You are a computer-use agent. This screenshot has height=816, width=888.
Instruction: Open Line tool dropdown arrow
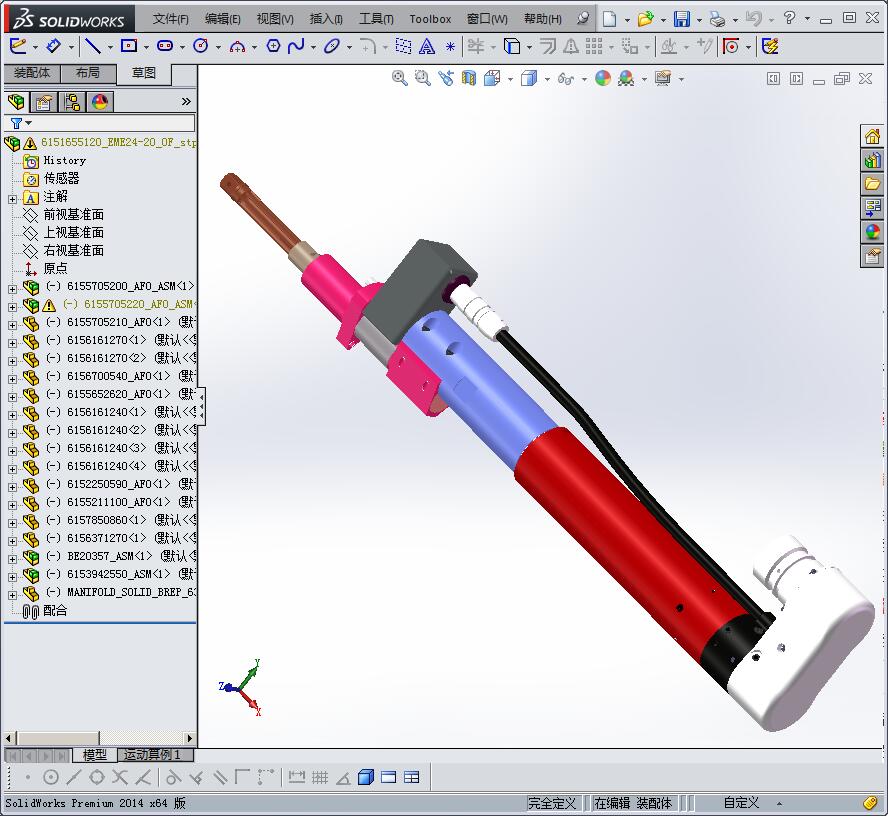pyautogui.click(x=110, y=47)
